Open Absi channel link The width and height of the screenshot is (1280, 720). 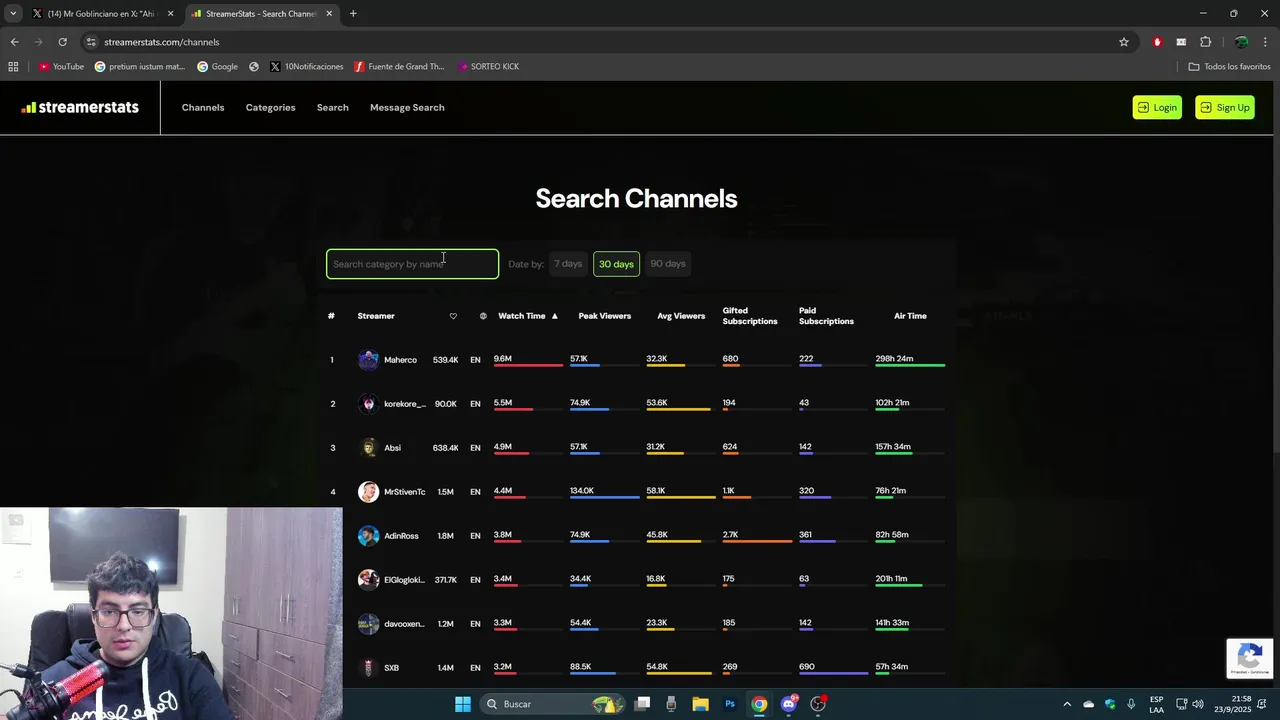click(x=392, y=448)
